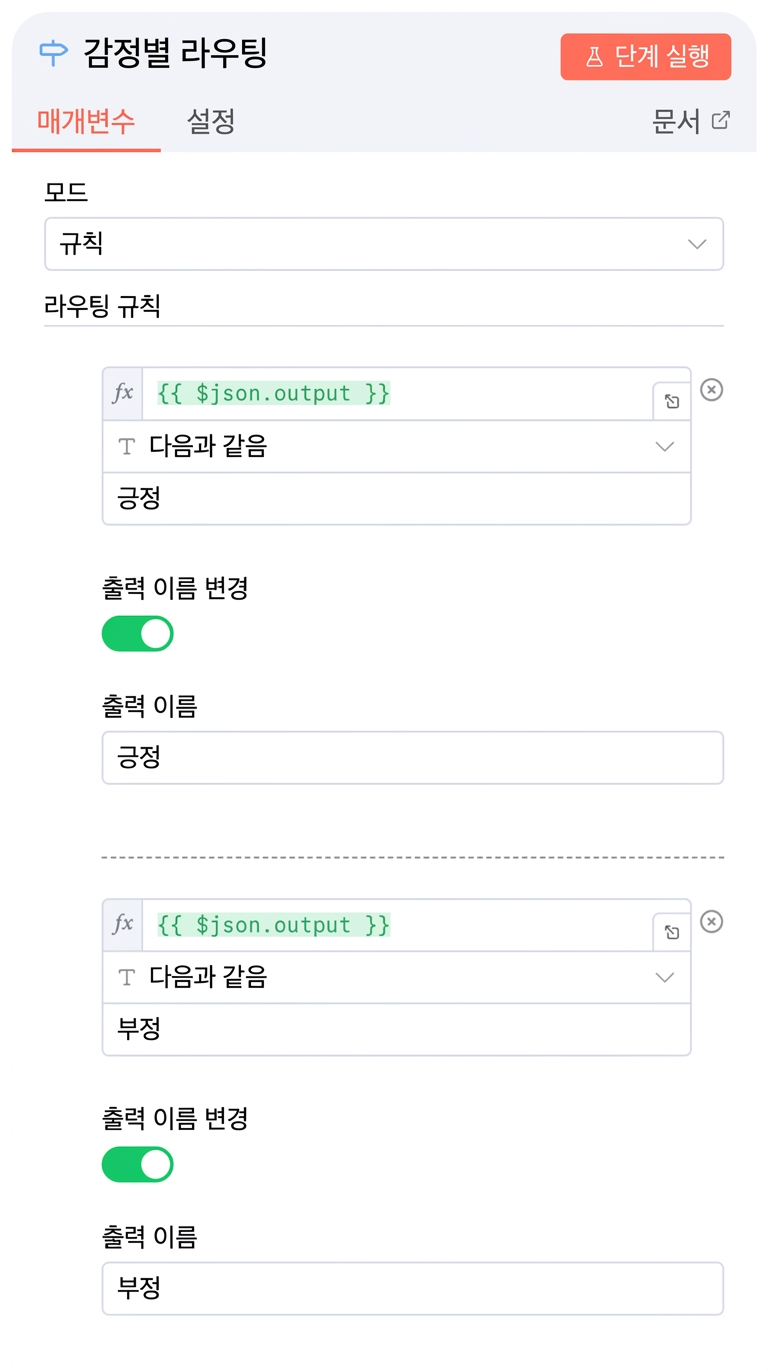Open expression editor for 긍정 rule
768x1371 pixels.
click(672, 401)
